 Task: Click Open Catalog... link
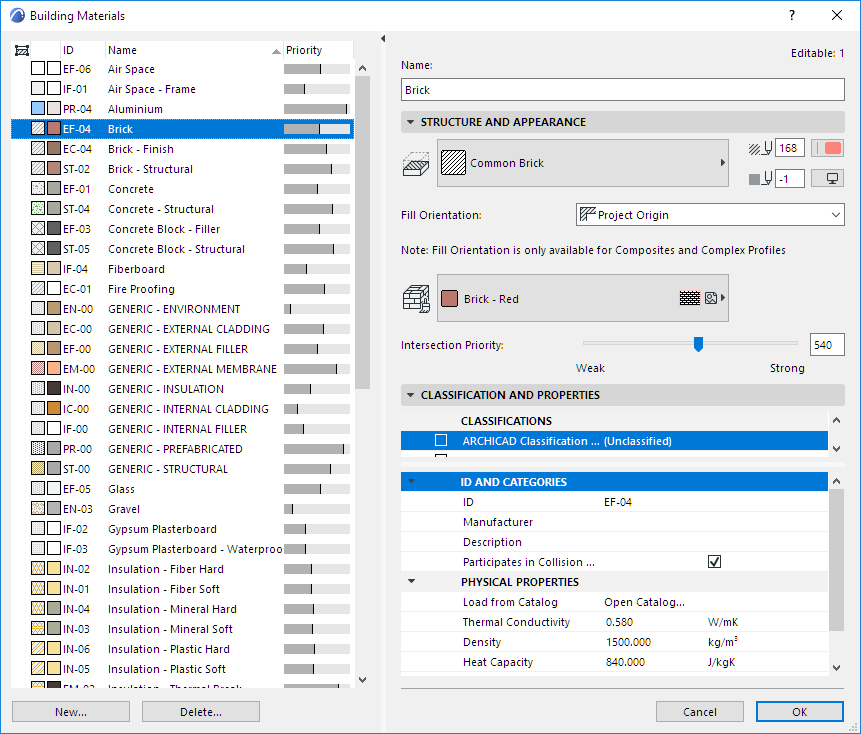(644, 602)
